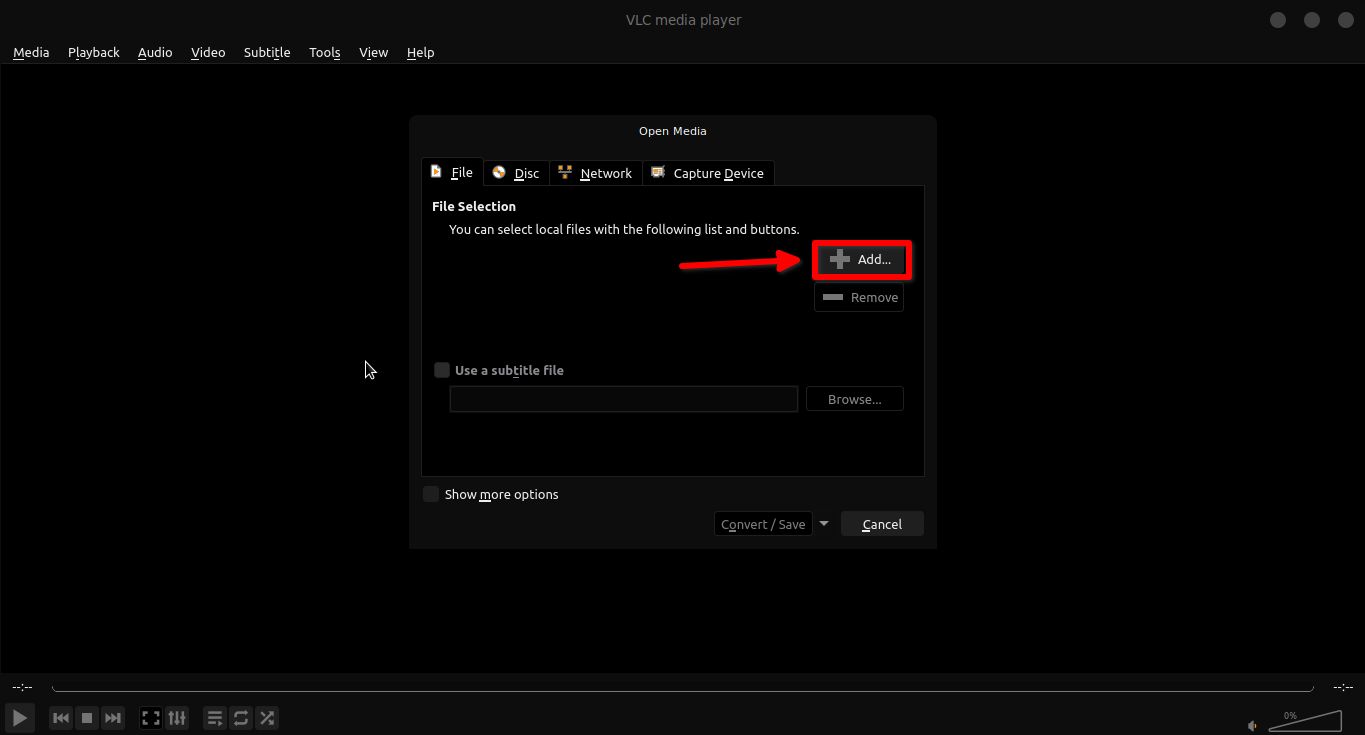1365x735 pixels.
Task: Enable the 'Use a subtitle file' checkbox
Action: click(x=442, y=370)
